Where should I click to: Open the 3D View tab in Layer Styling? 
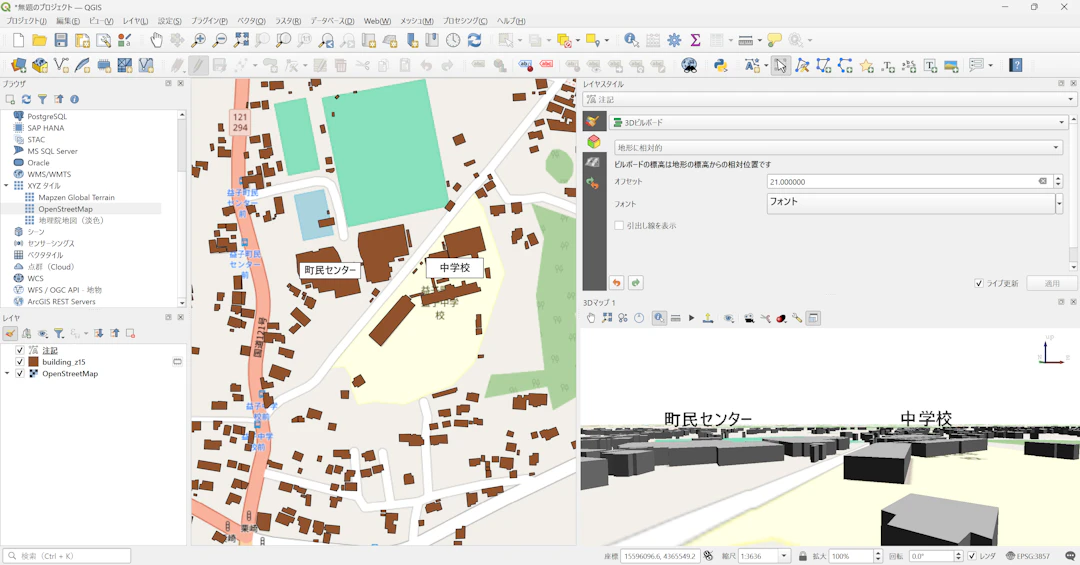[594, 141]
